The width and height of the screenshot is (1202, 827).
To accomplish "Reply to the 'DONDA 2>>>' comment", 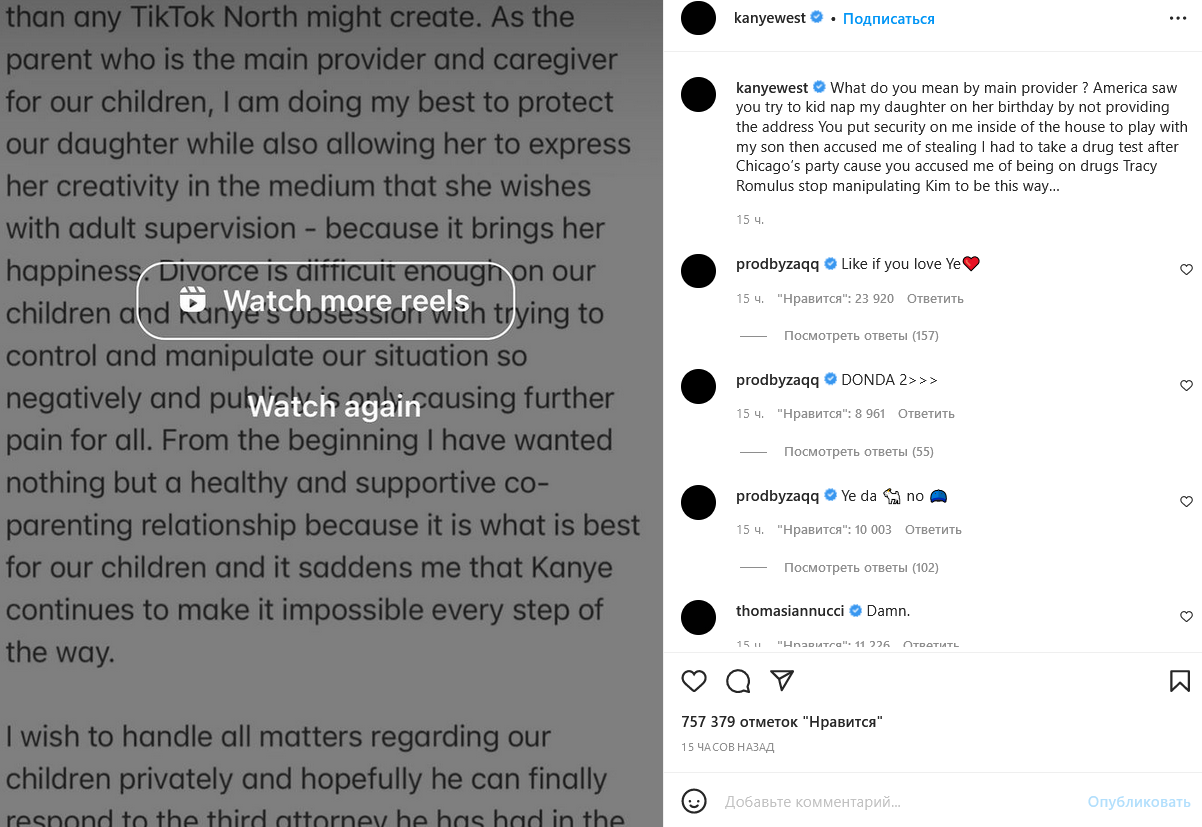I will coord(926,414).
